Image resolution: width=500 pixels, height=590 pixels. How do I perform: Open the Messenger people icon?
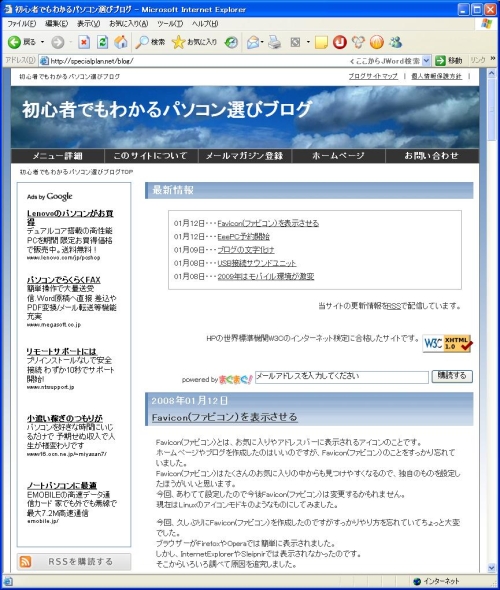(x=395, y=42)
